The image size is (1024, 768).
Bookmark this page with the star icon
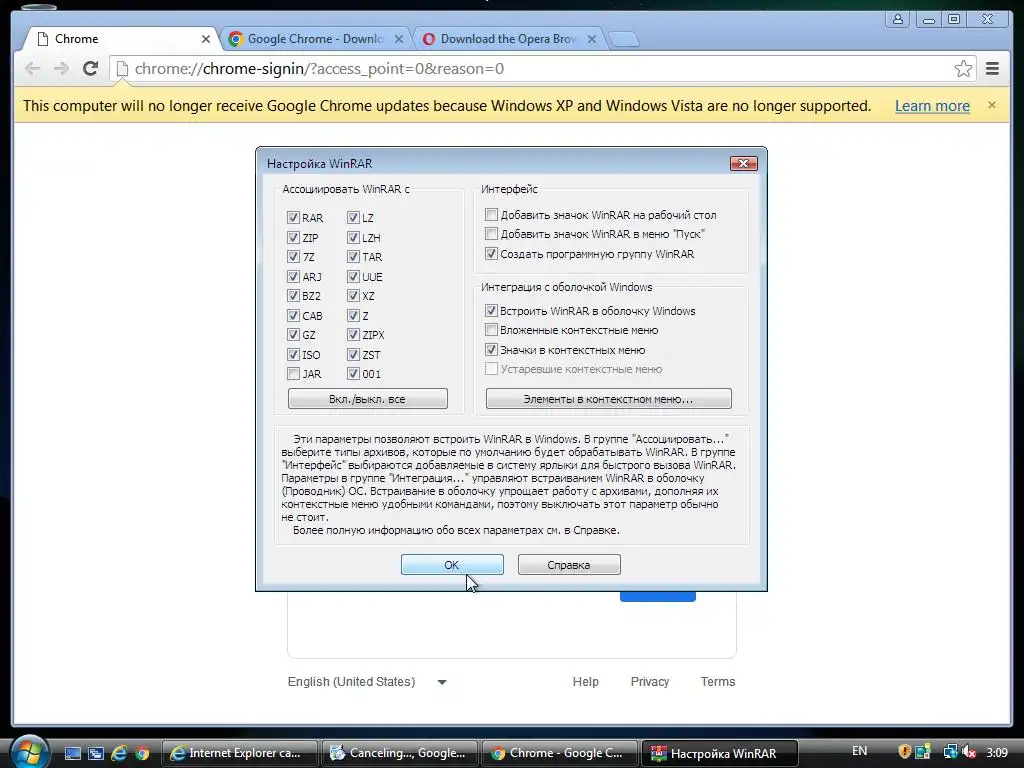[x=963, y=69]
